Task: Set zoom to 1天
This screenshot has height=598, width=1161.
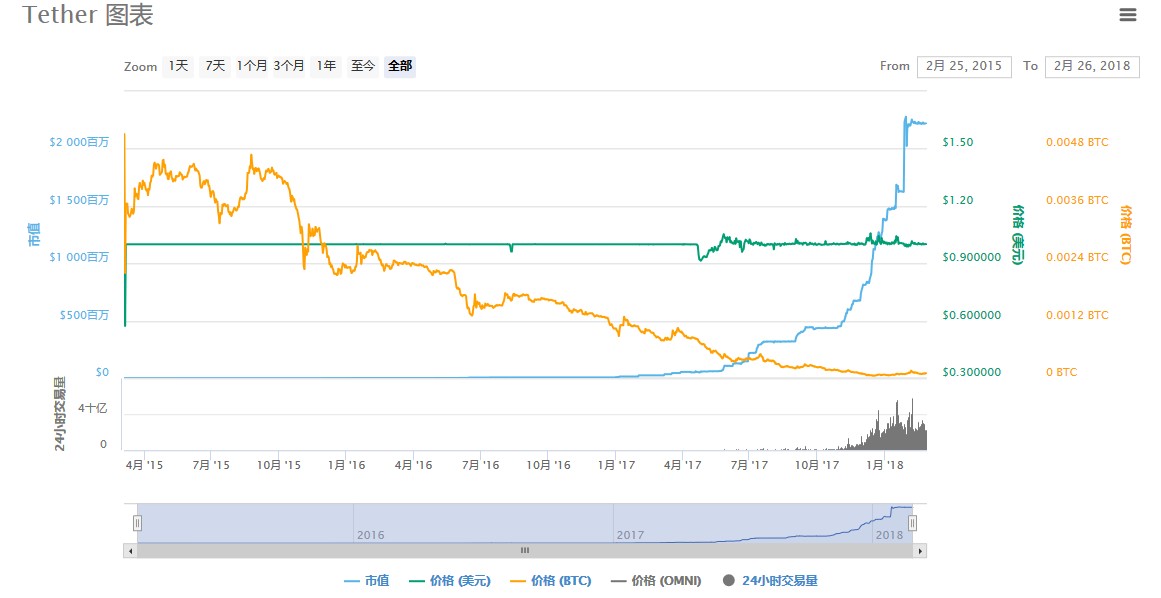Action: (x=178, y=66)
